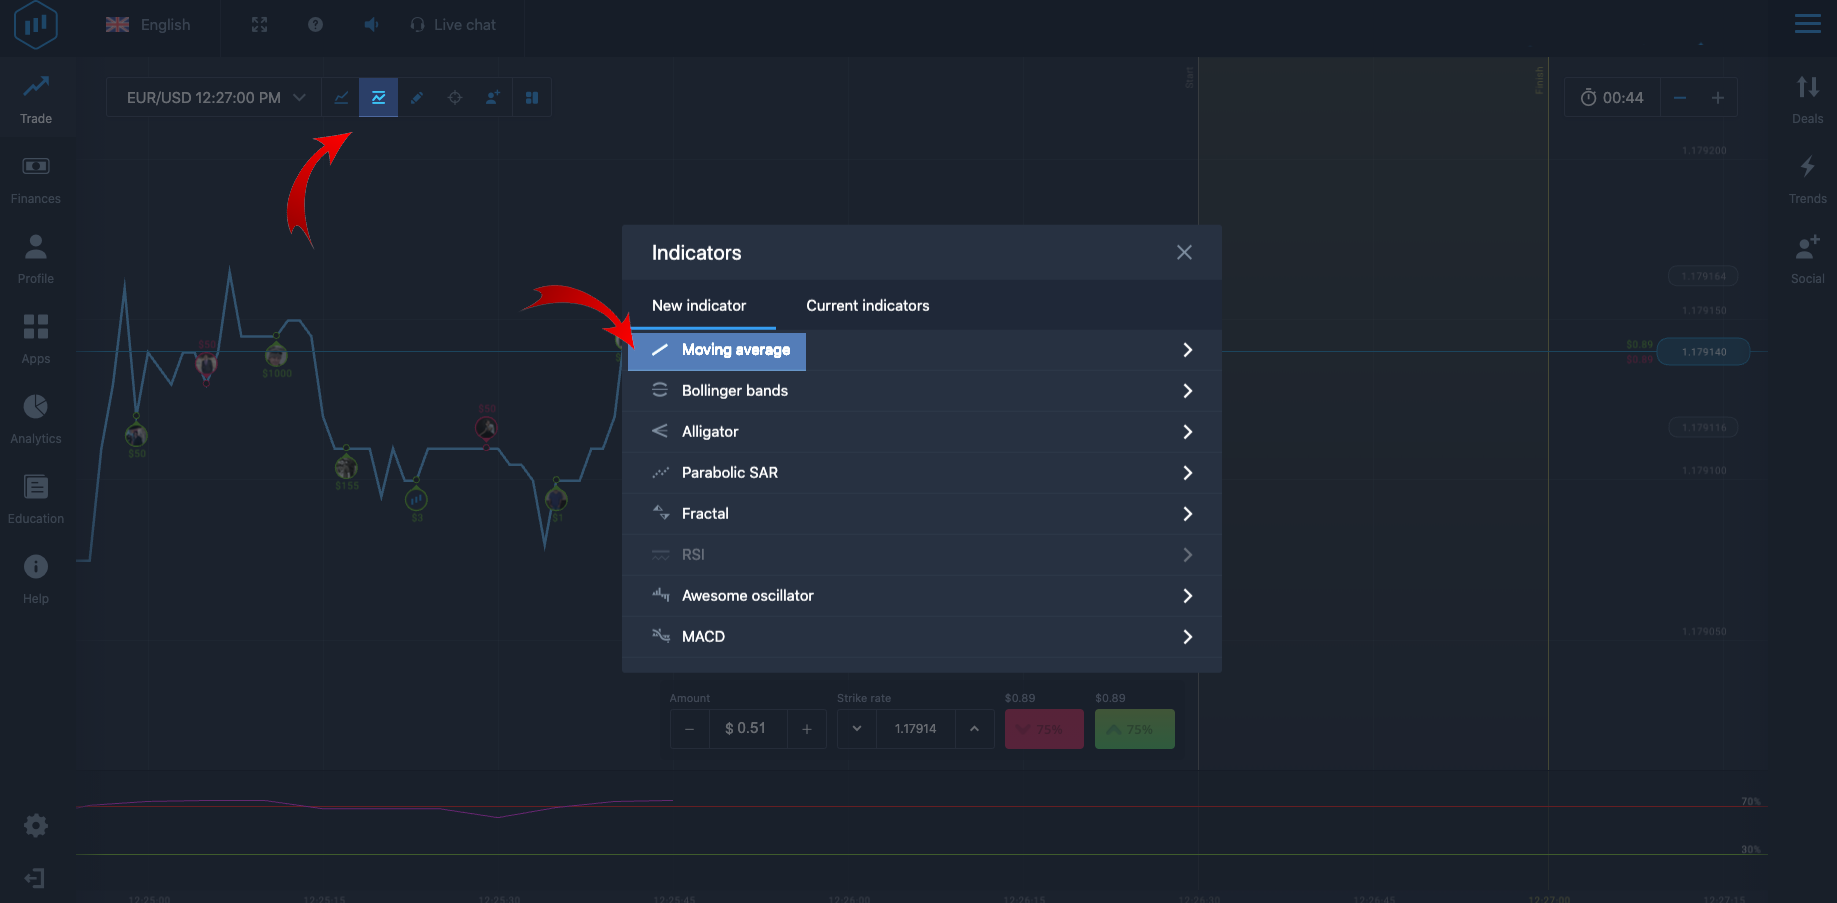Open settings gear icon
This screenshot has width=1837, height=903.
(36, 825)
